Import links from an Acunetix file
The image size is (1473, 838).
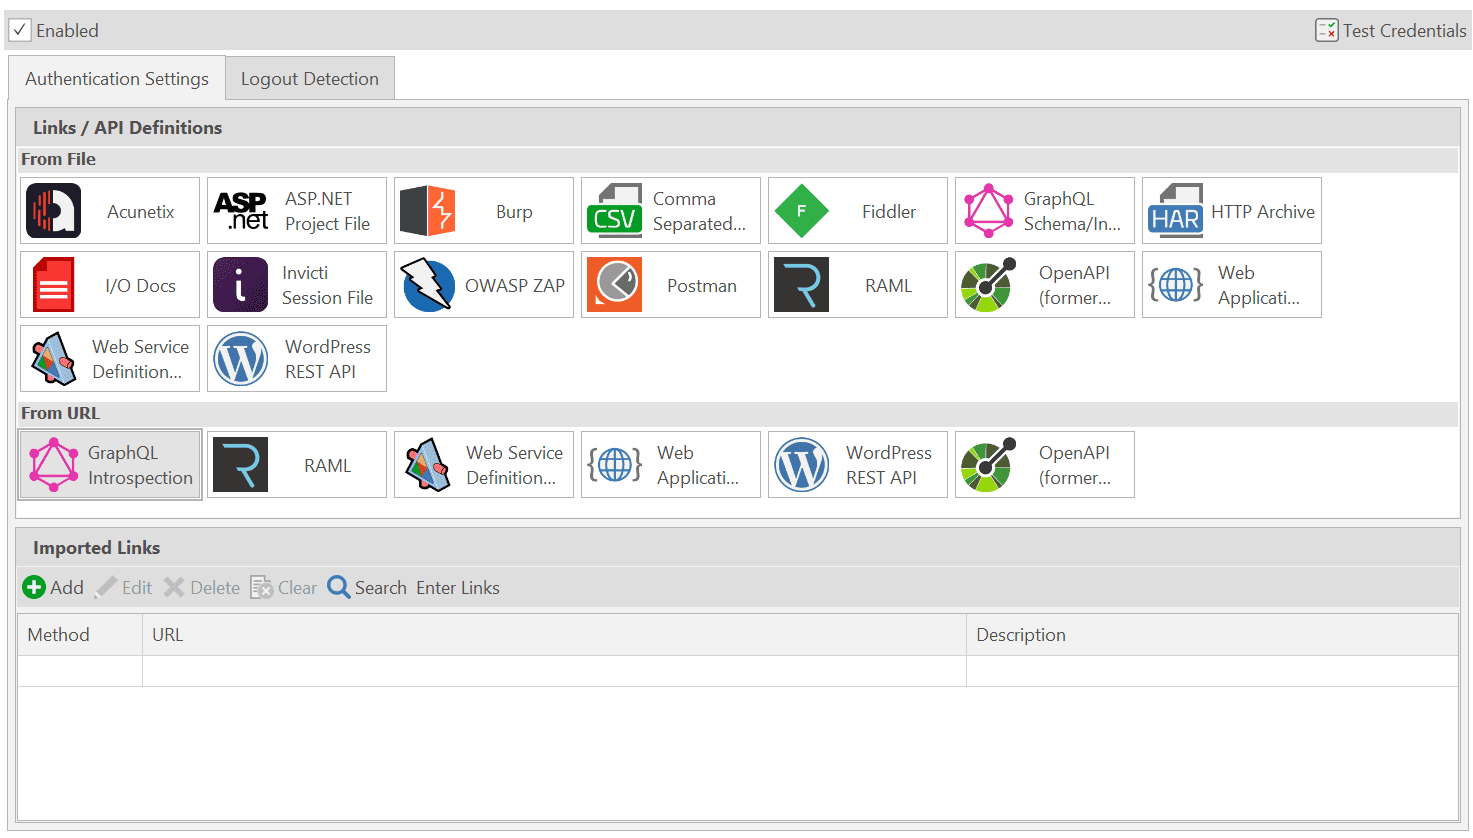click(110, 211)
